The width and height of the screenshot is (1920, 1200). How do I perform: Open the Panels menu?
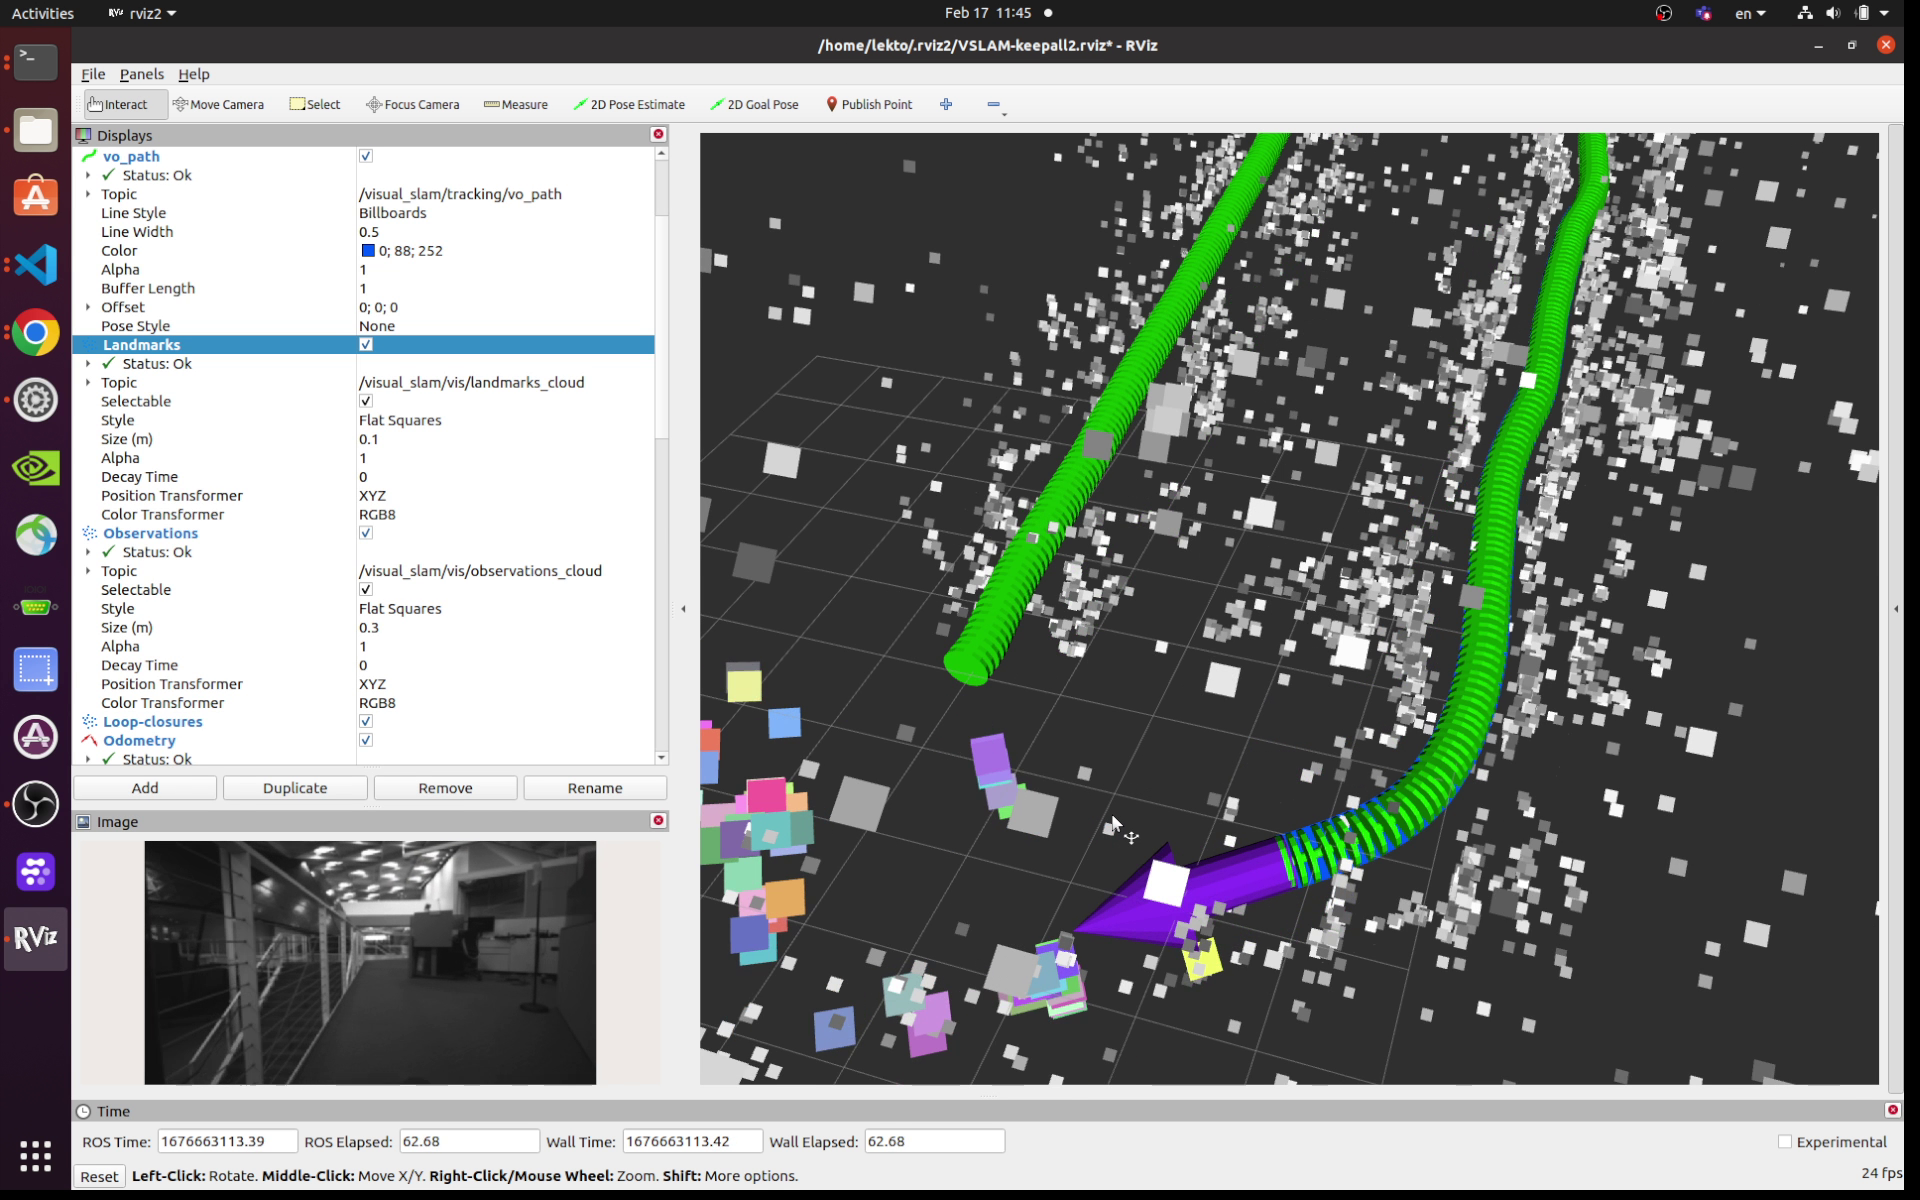[x=141, y=74]
